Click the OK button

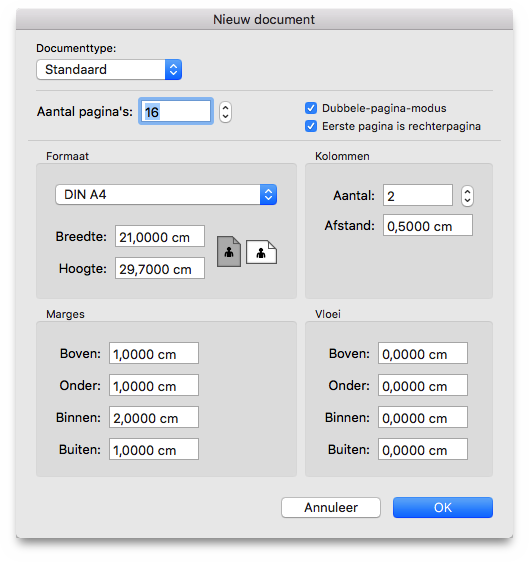[x=443, y=507]
